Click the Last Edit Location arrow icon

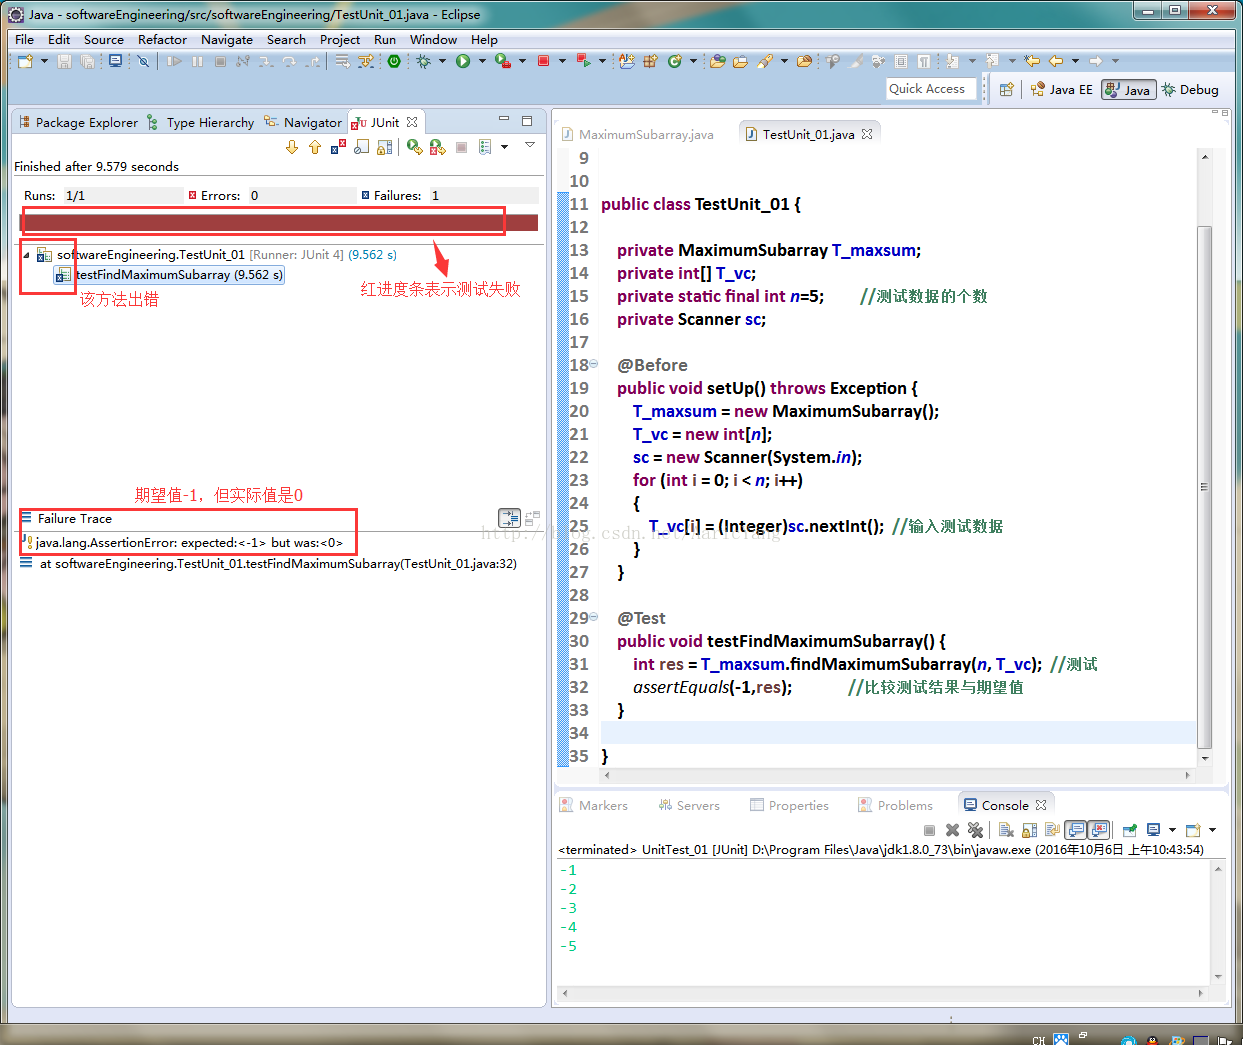pyautogui.click(x=1032, y=61)
